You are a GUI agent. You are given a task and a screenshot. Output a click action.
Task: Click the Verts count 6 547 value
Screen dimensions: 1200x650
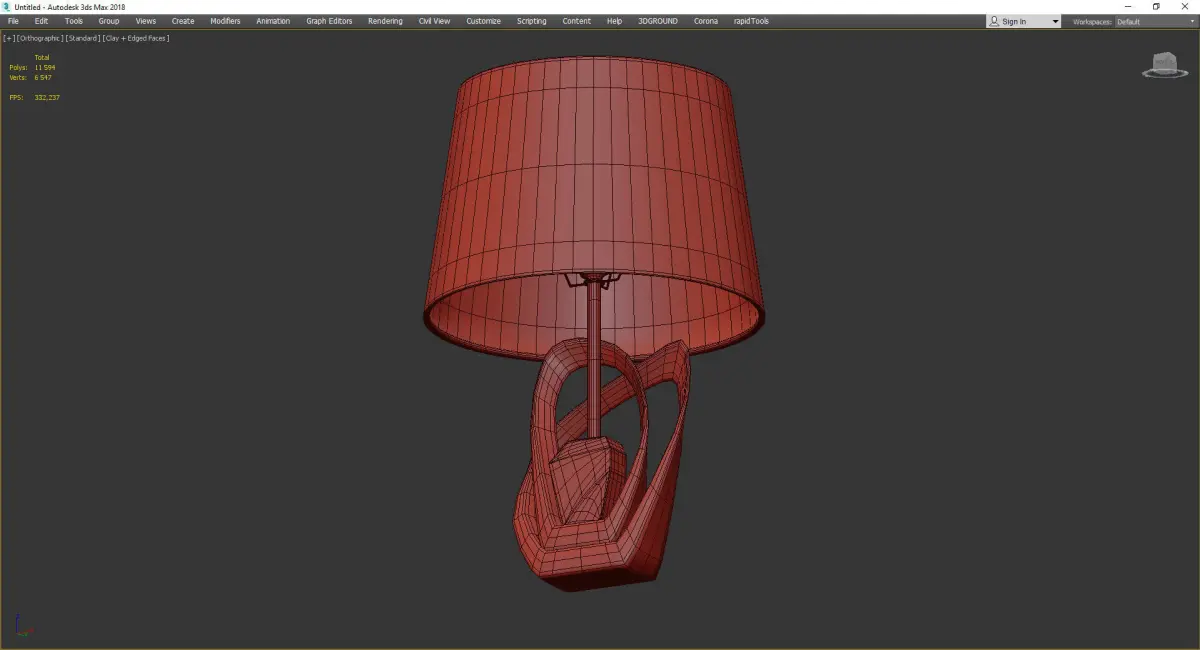[x=43, y=77]
